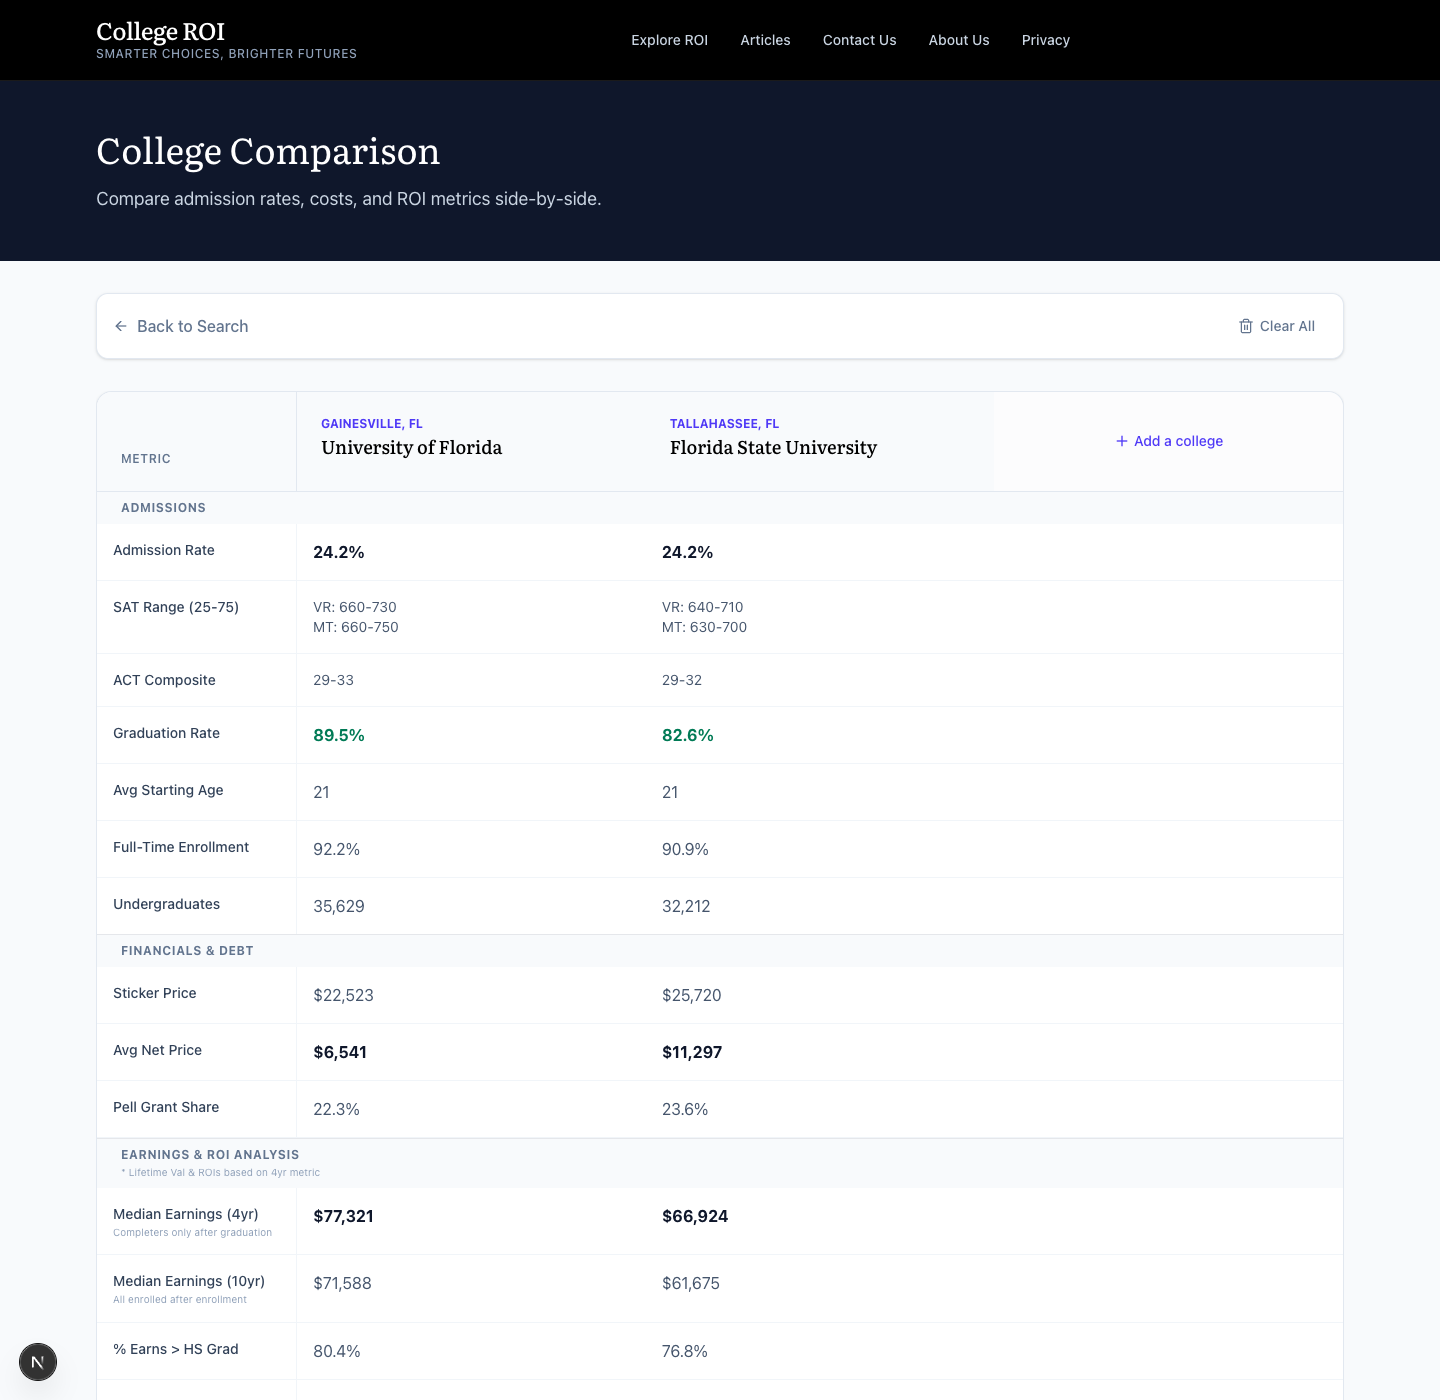Select the 82.6% graduation rate
This screenshot has width=1440, height=1400.
pyautogui.click(x=688, y=735)
